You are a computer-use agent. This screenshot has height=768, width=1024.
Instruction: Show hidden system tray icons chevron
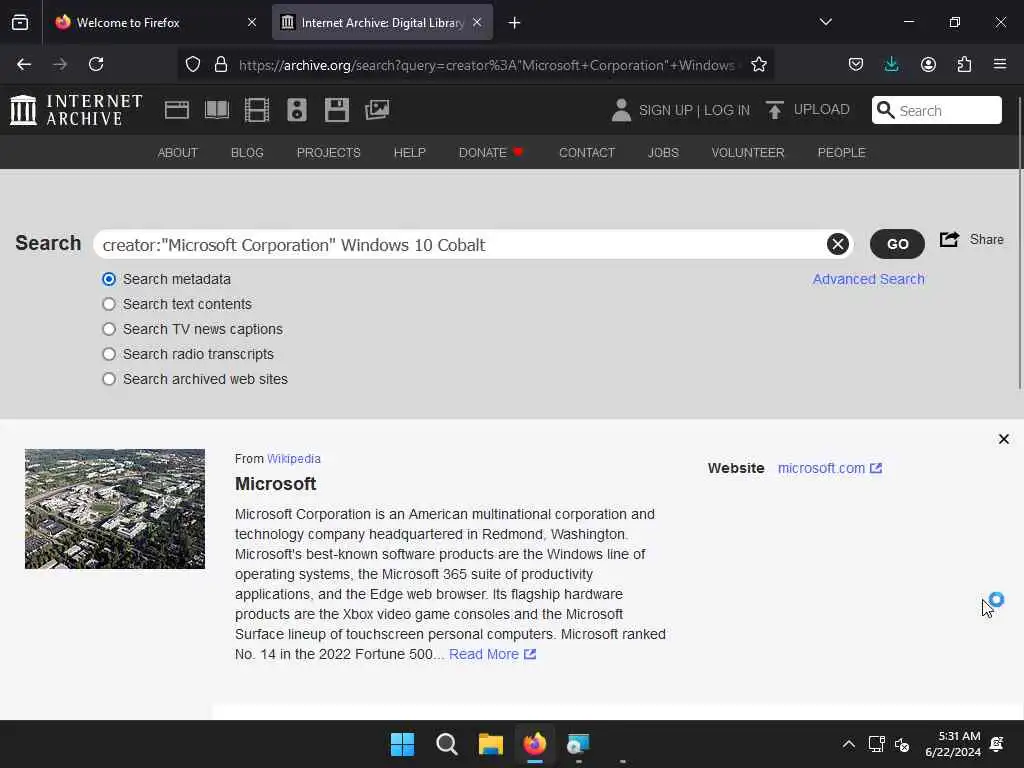(848, 744)
